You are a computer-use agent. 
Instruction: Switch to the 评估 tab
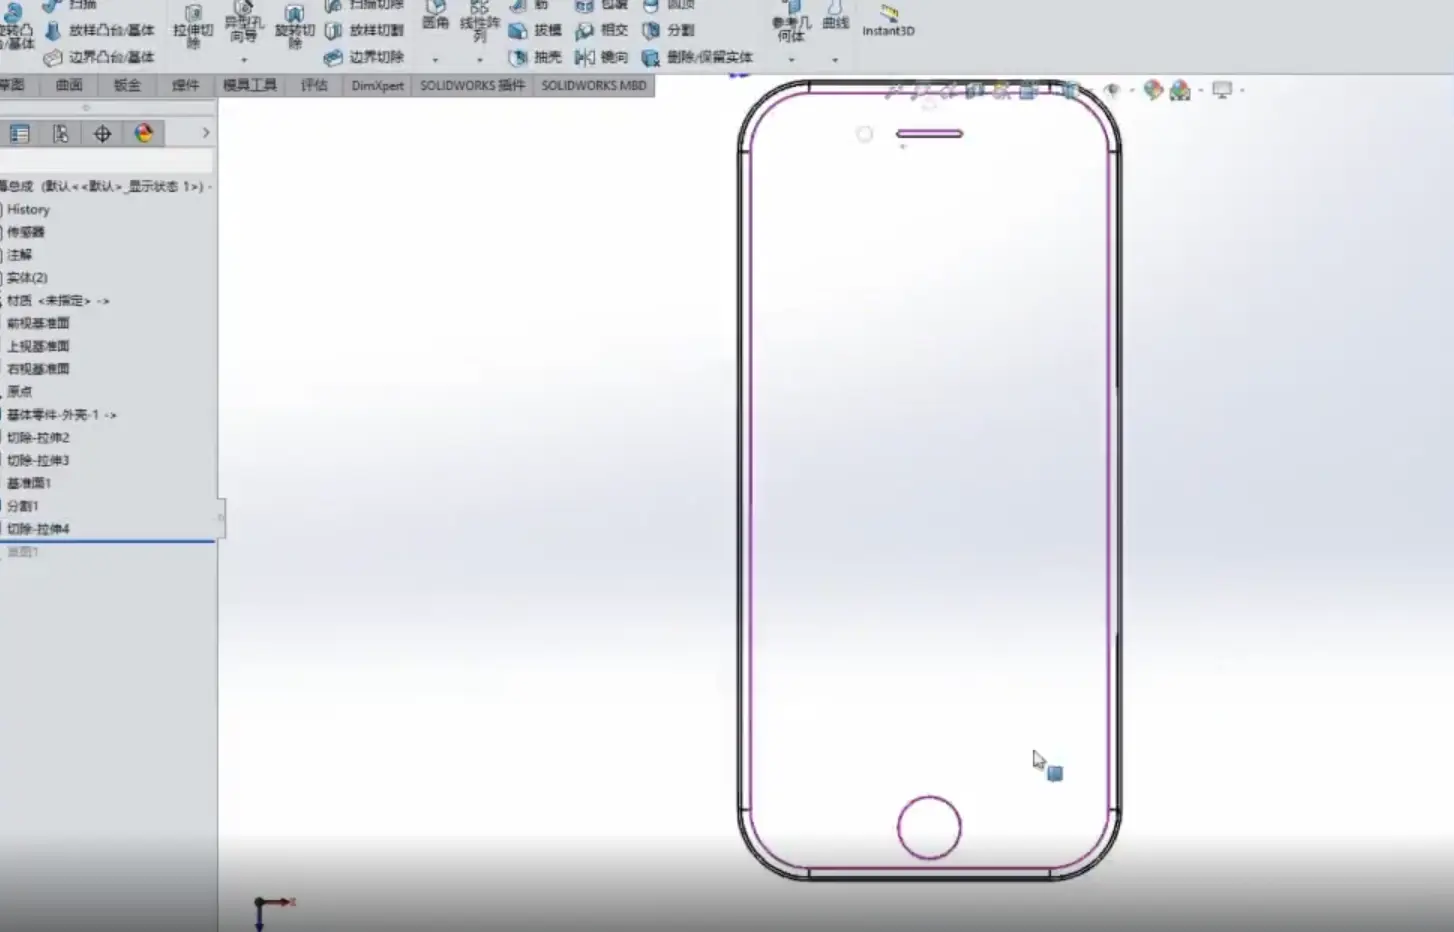pyautogui.click(x=314, y=86)
